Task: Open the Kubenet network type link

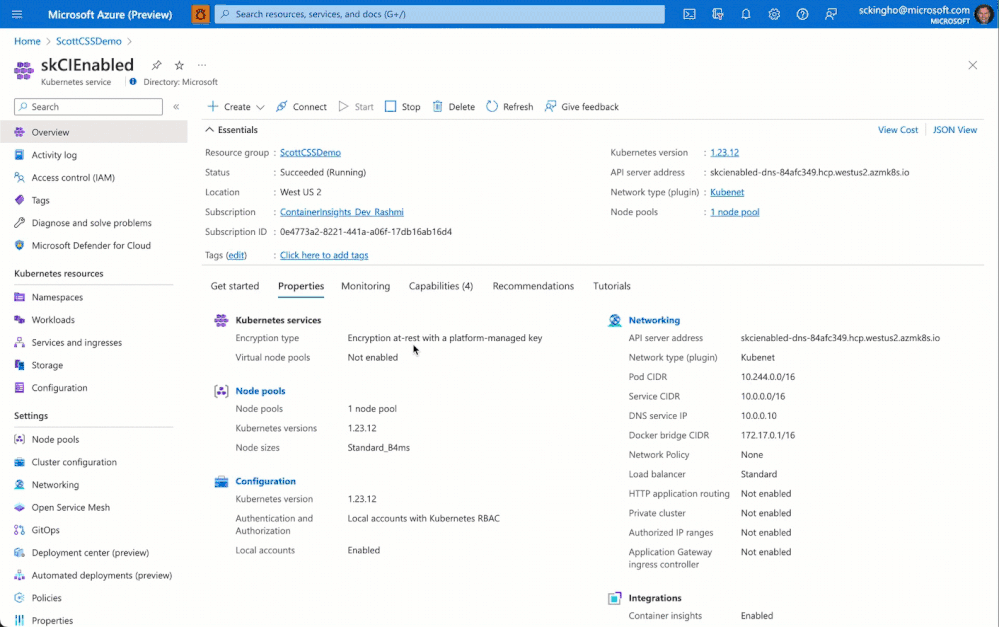Action: [727, 192]
